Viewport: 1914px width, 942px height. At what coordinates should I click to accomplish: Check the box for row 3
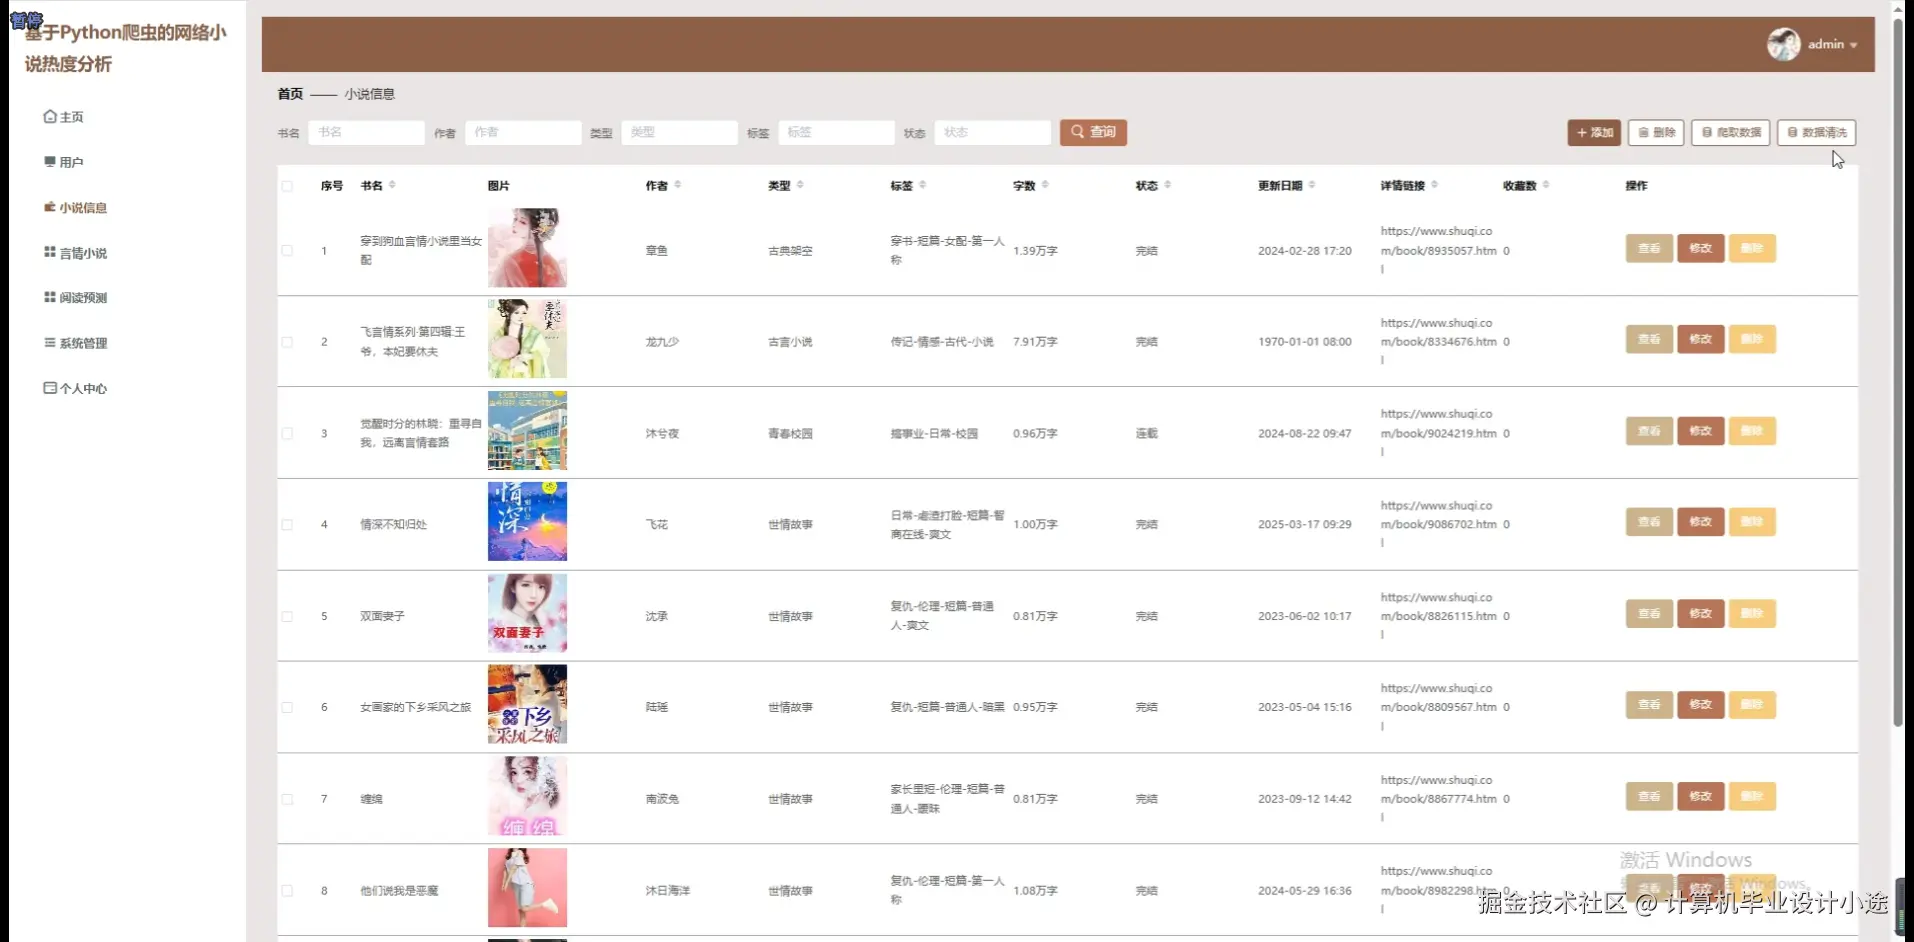tap(287, 434)
